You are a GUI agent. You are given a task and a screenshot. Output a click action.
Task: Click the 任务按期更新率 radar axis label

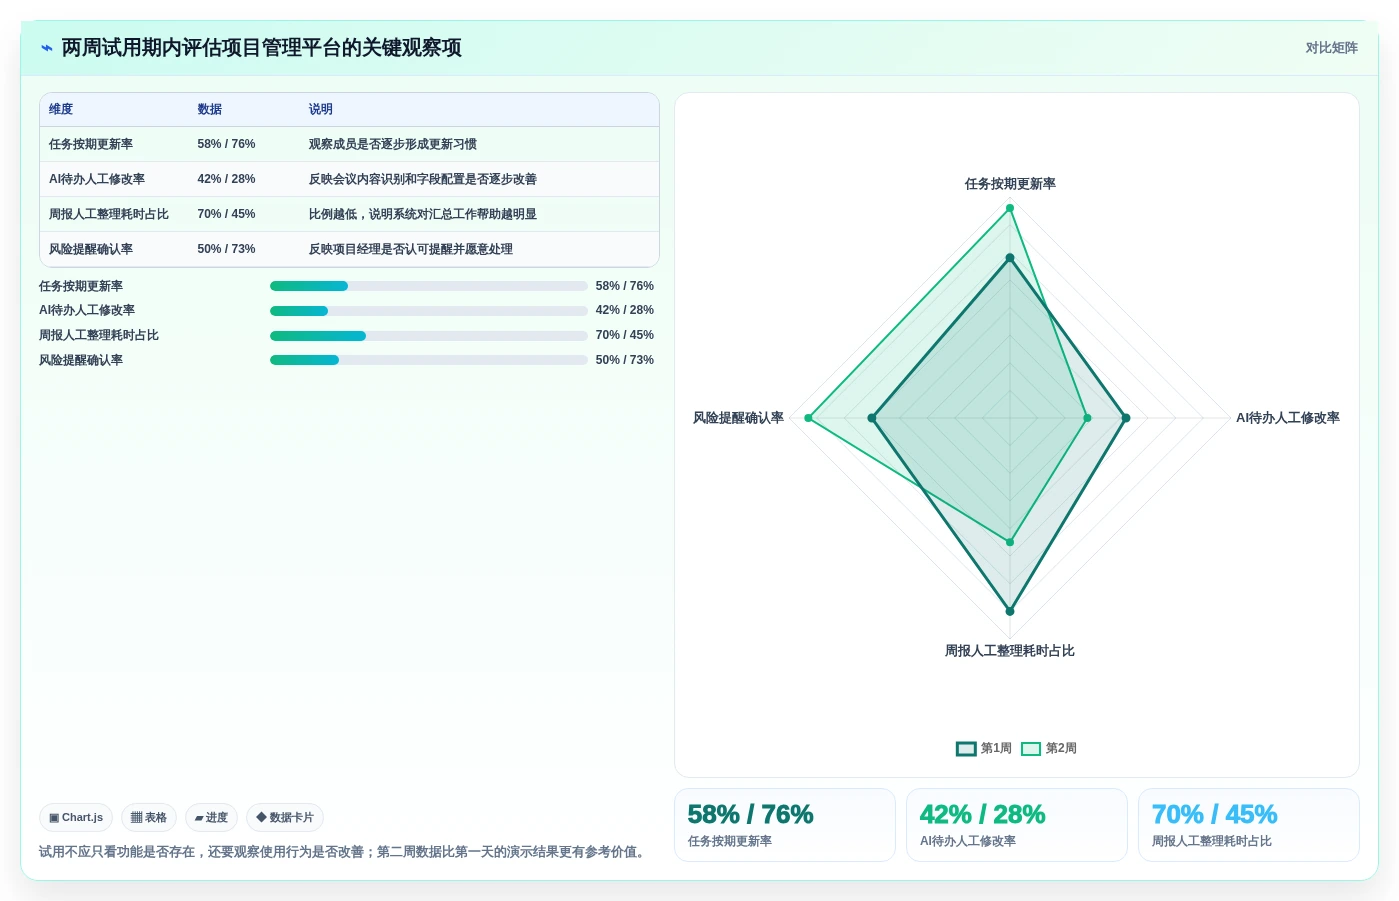[x=1010, y=184]
